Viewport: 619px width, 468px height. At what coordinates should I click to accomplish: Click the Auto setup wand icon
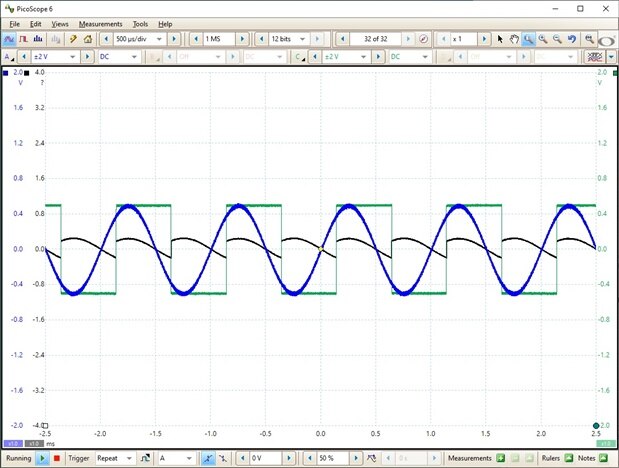click(73, 39)
